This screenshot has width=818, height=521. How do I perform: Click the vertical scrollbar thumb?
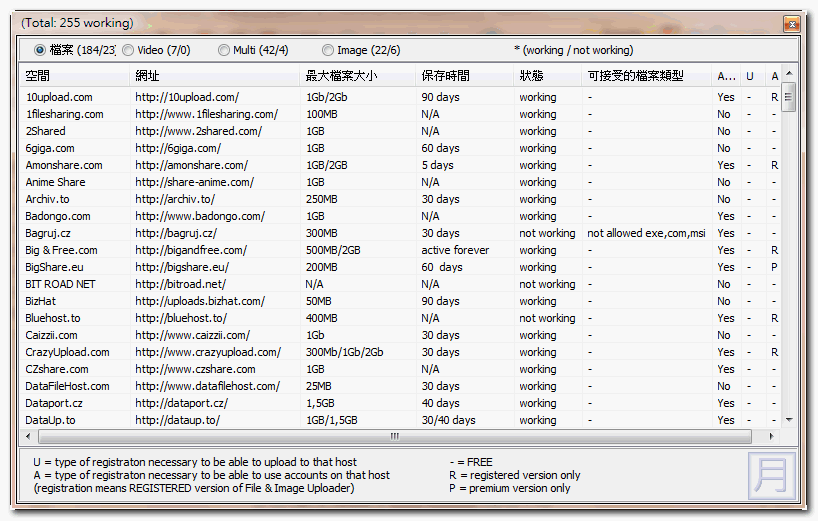789,97
